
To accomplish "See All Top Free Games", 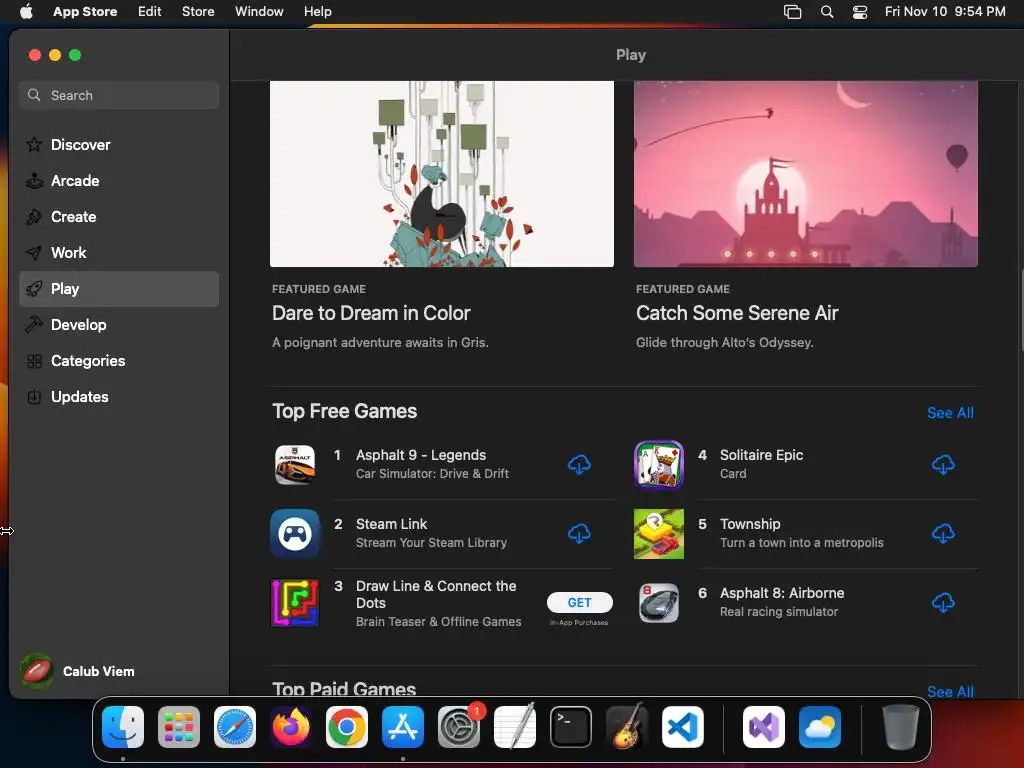I will tap(950, 413).
